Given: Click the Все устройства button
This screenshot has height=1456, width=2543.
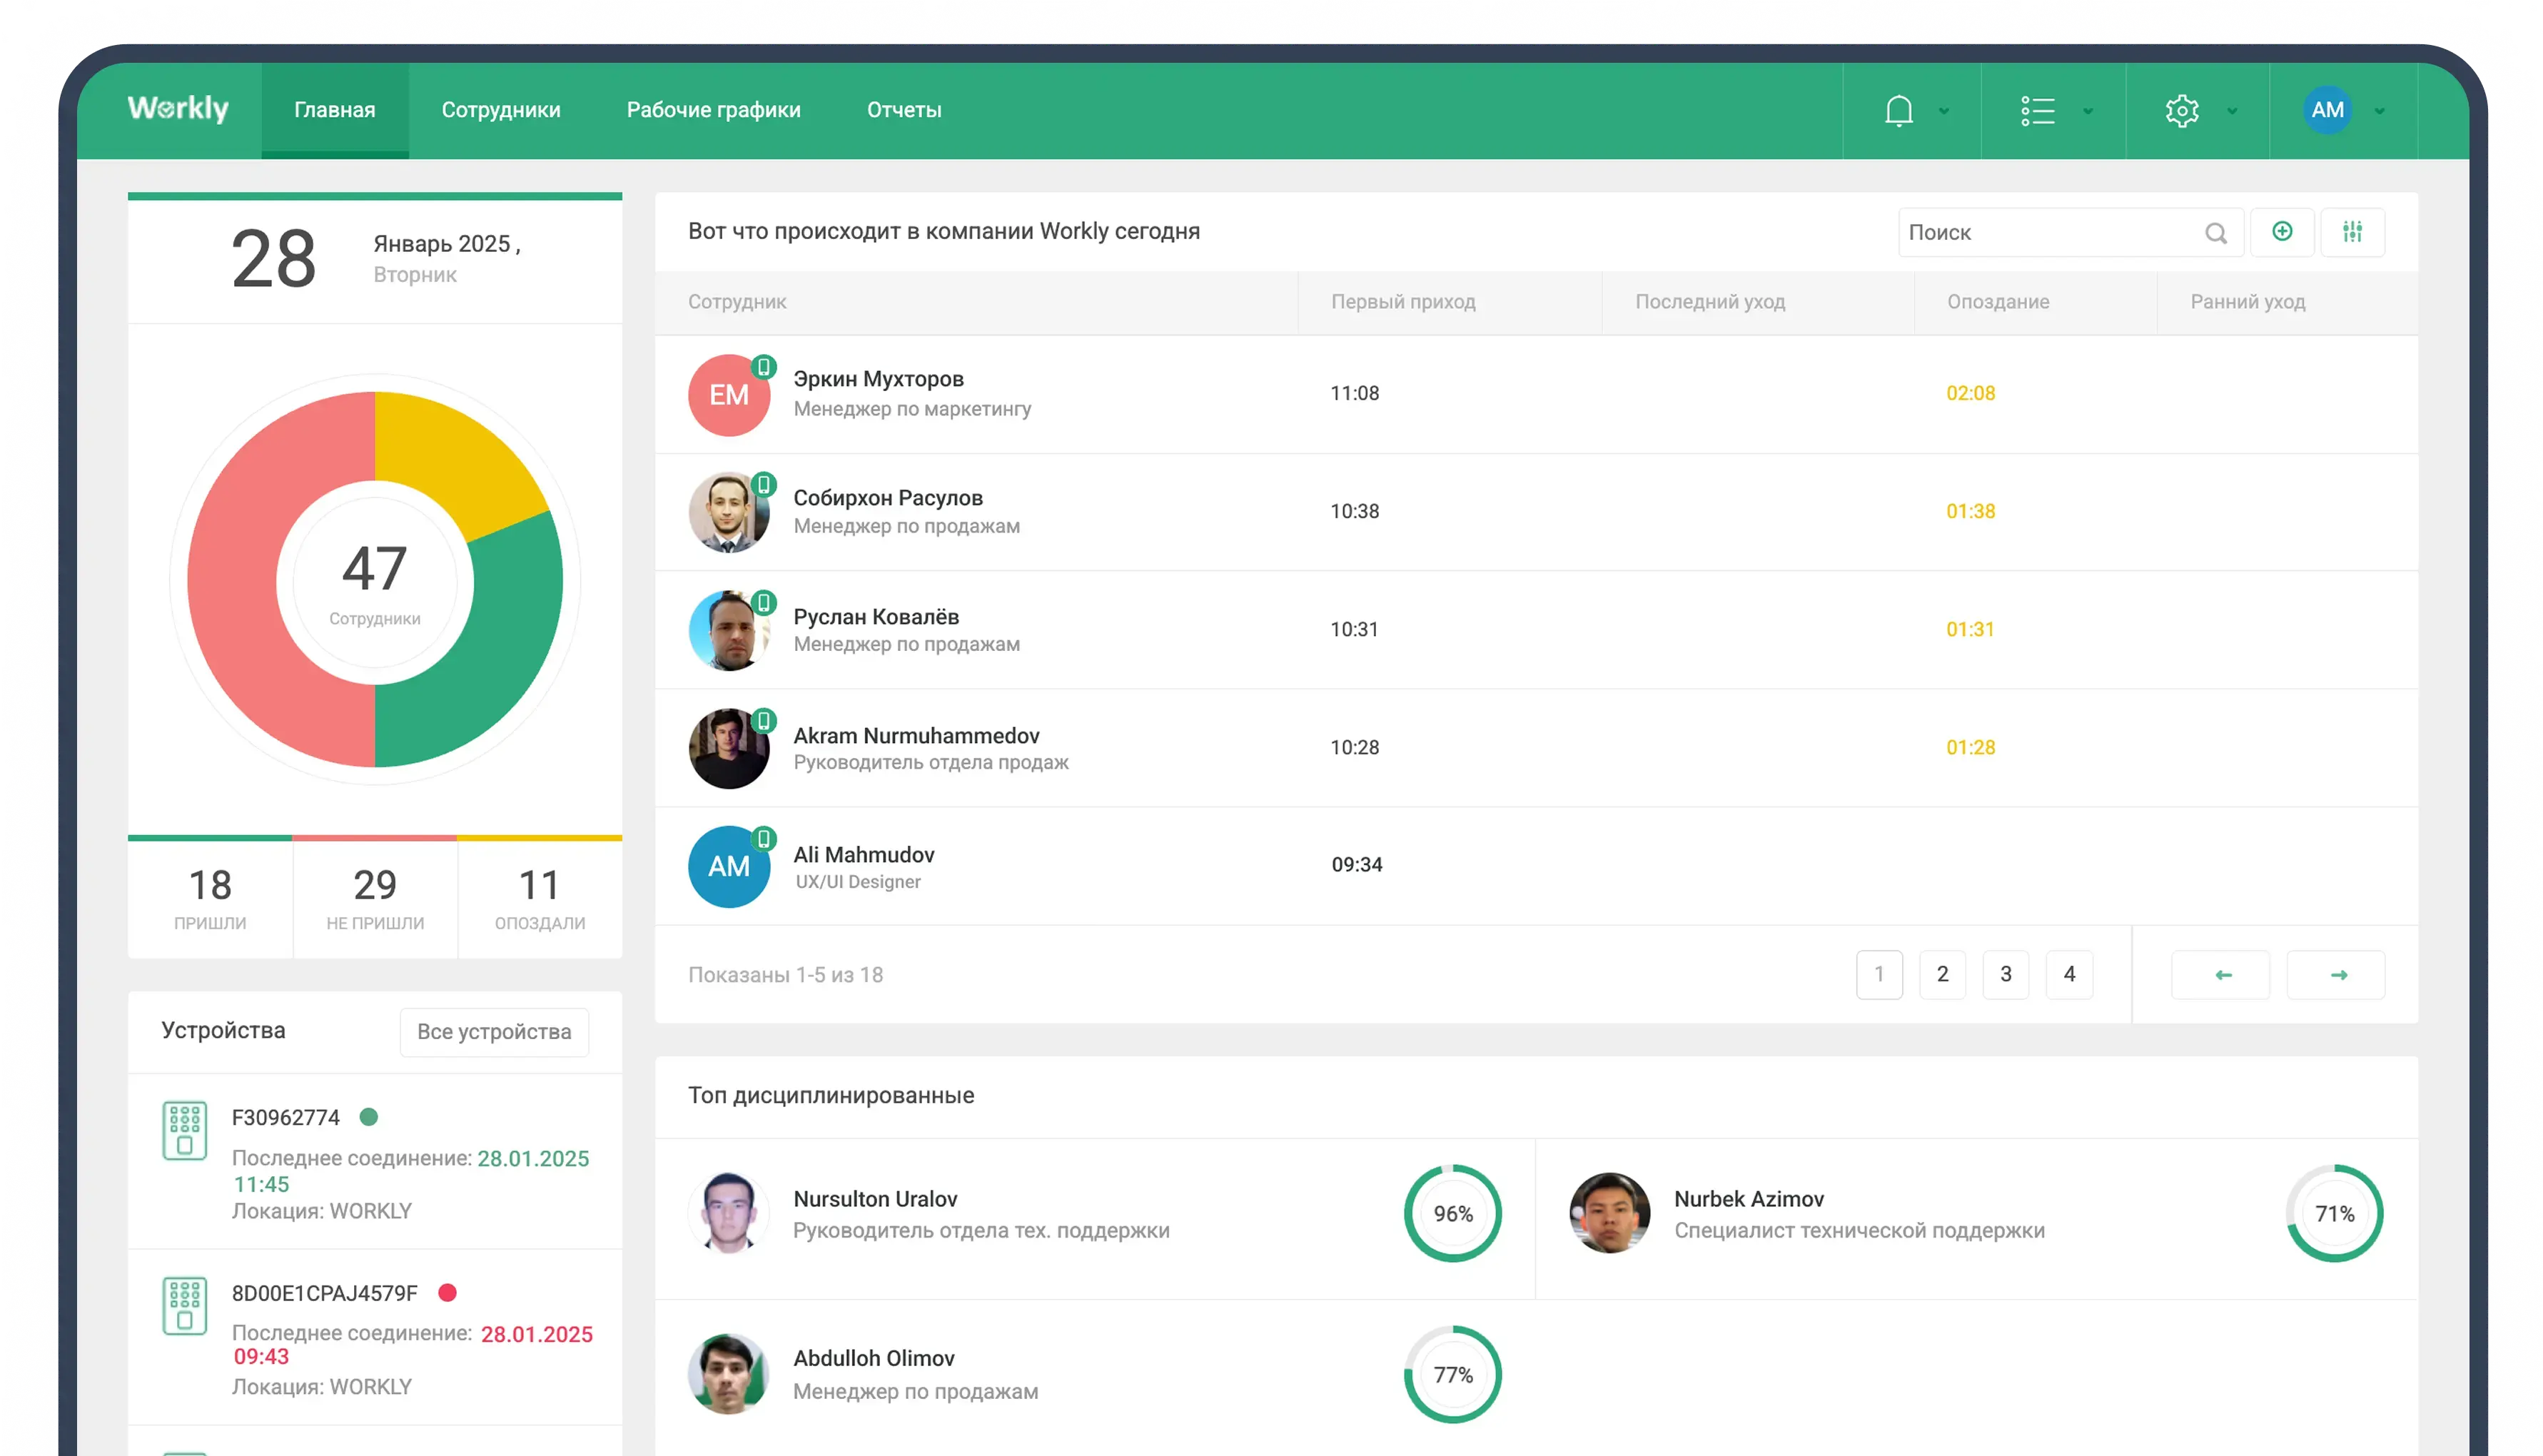Looking at the screenshot, I should coord(494,1031).
